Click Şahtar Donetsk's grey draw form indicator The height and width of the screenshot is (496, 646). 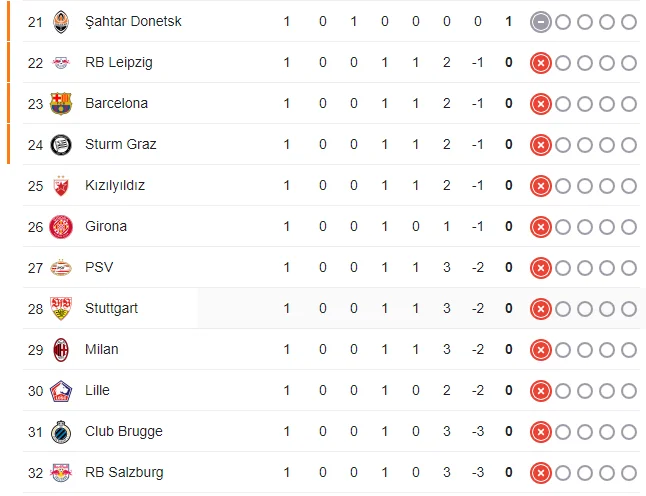[x=540, y=21]
